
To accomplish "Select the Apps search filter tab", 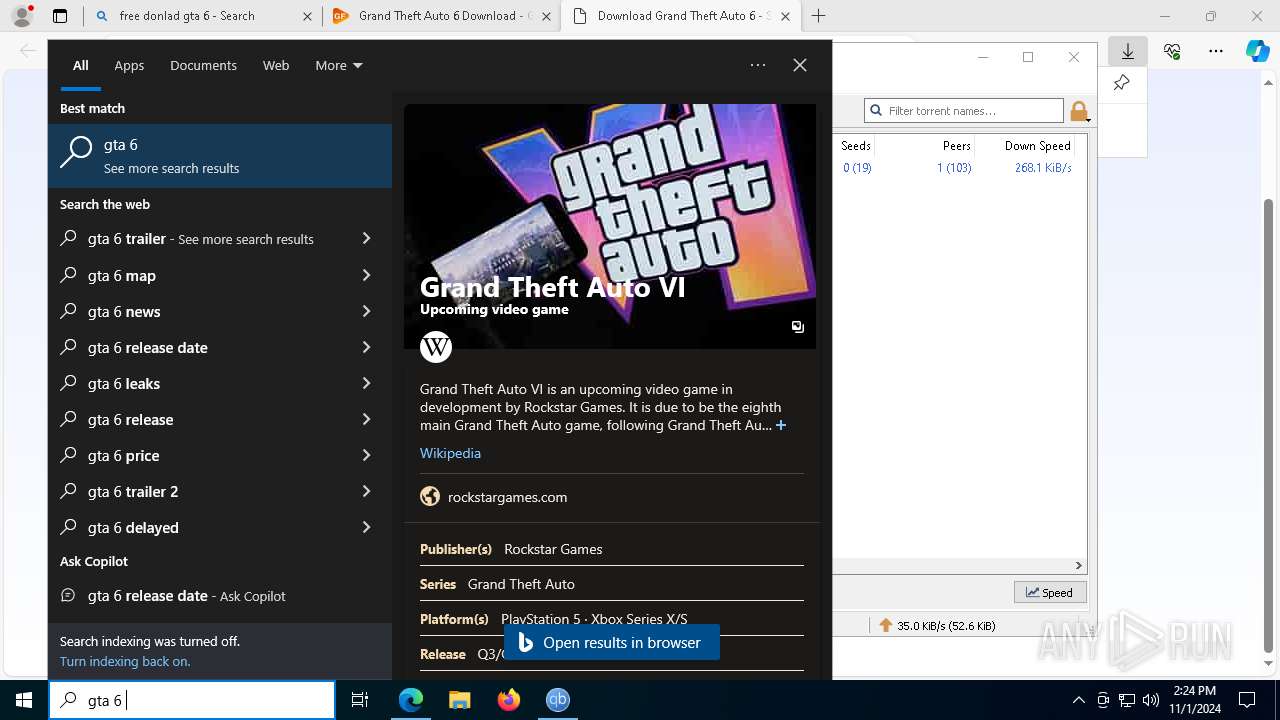I will (129, 65).
